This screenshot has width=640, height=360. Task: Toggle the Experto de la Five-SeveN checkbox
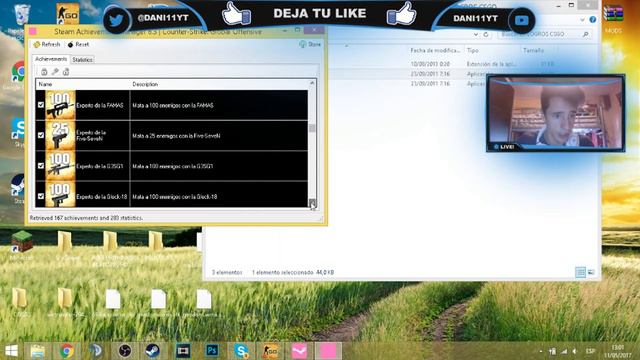(x=41, y=135)
